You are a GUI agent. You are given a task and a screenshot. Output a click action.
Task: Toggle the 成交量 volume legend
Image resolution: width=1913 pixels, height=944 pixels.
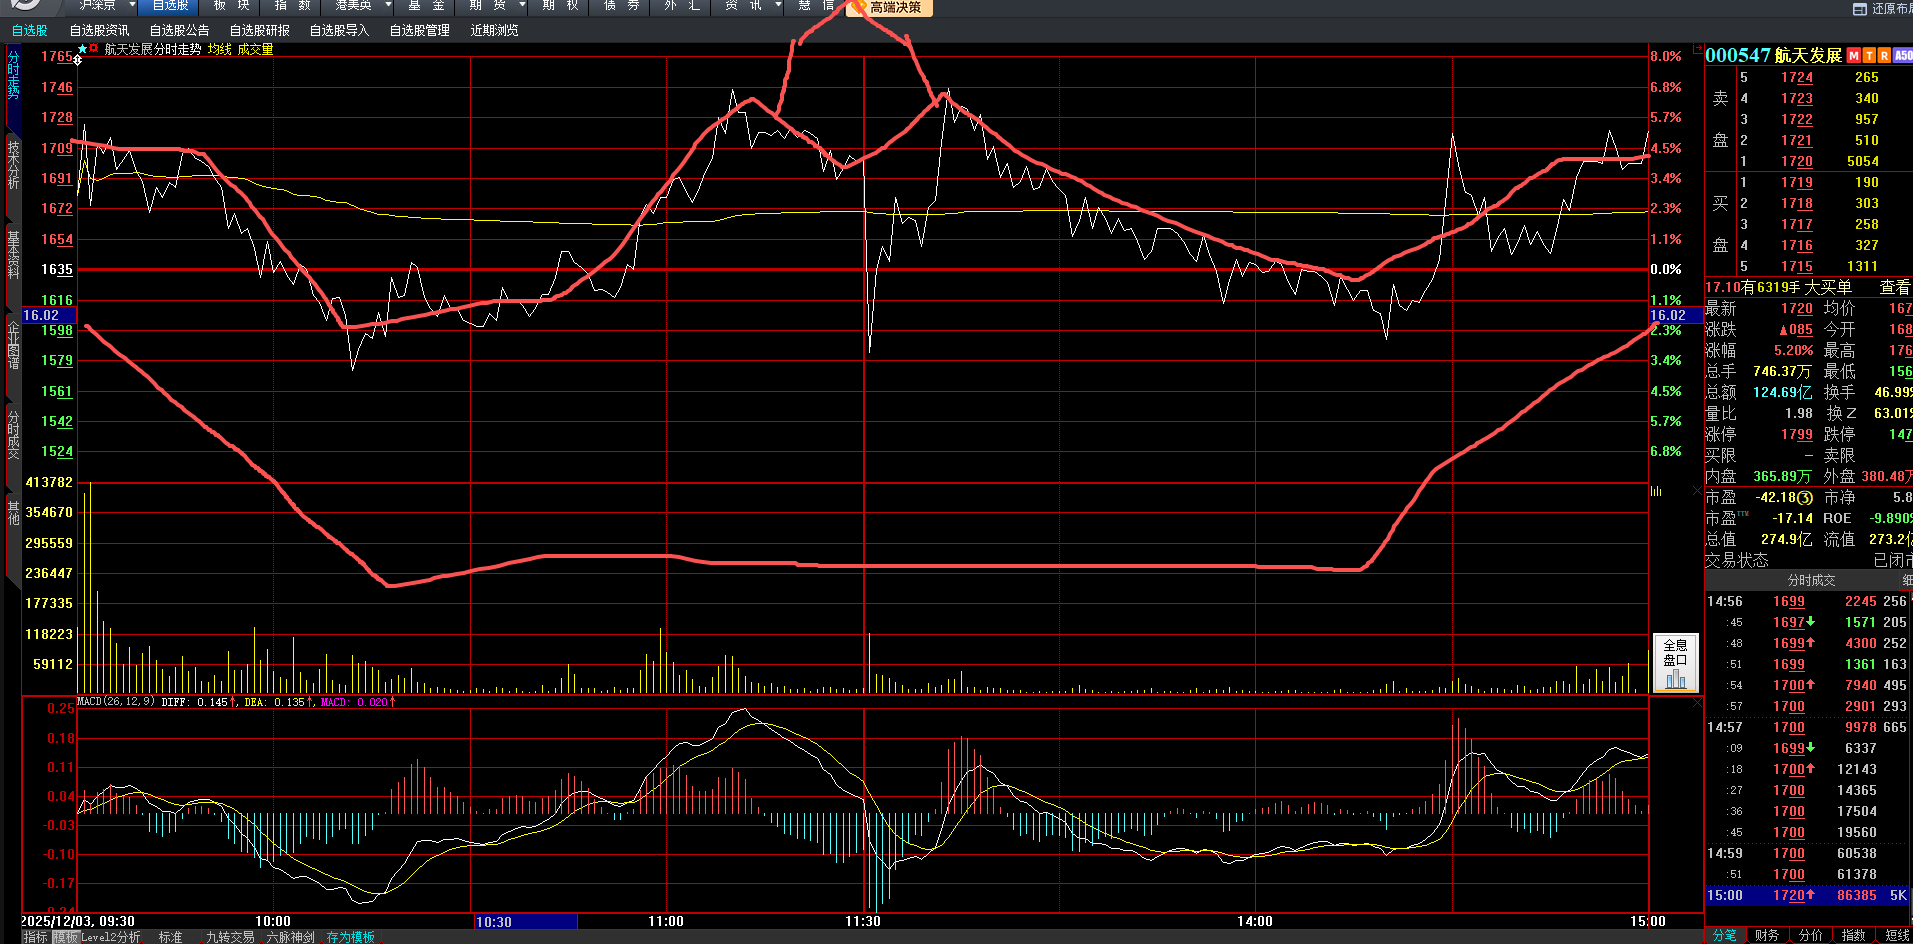[x=255, y=49]
